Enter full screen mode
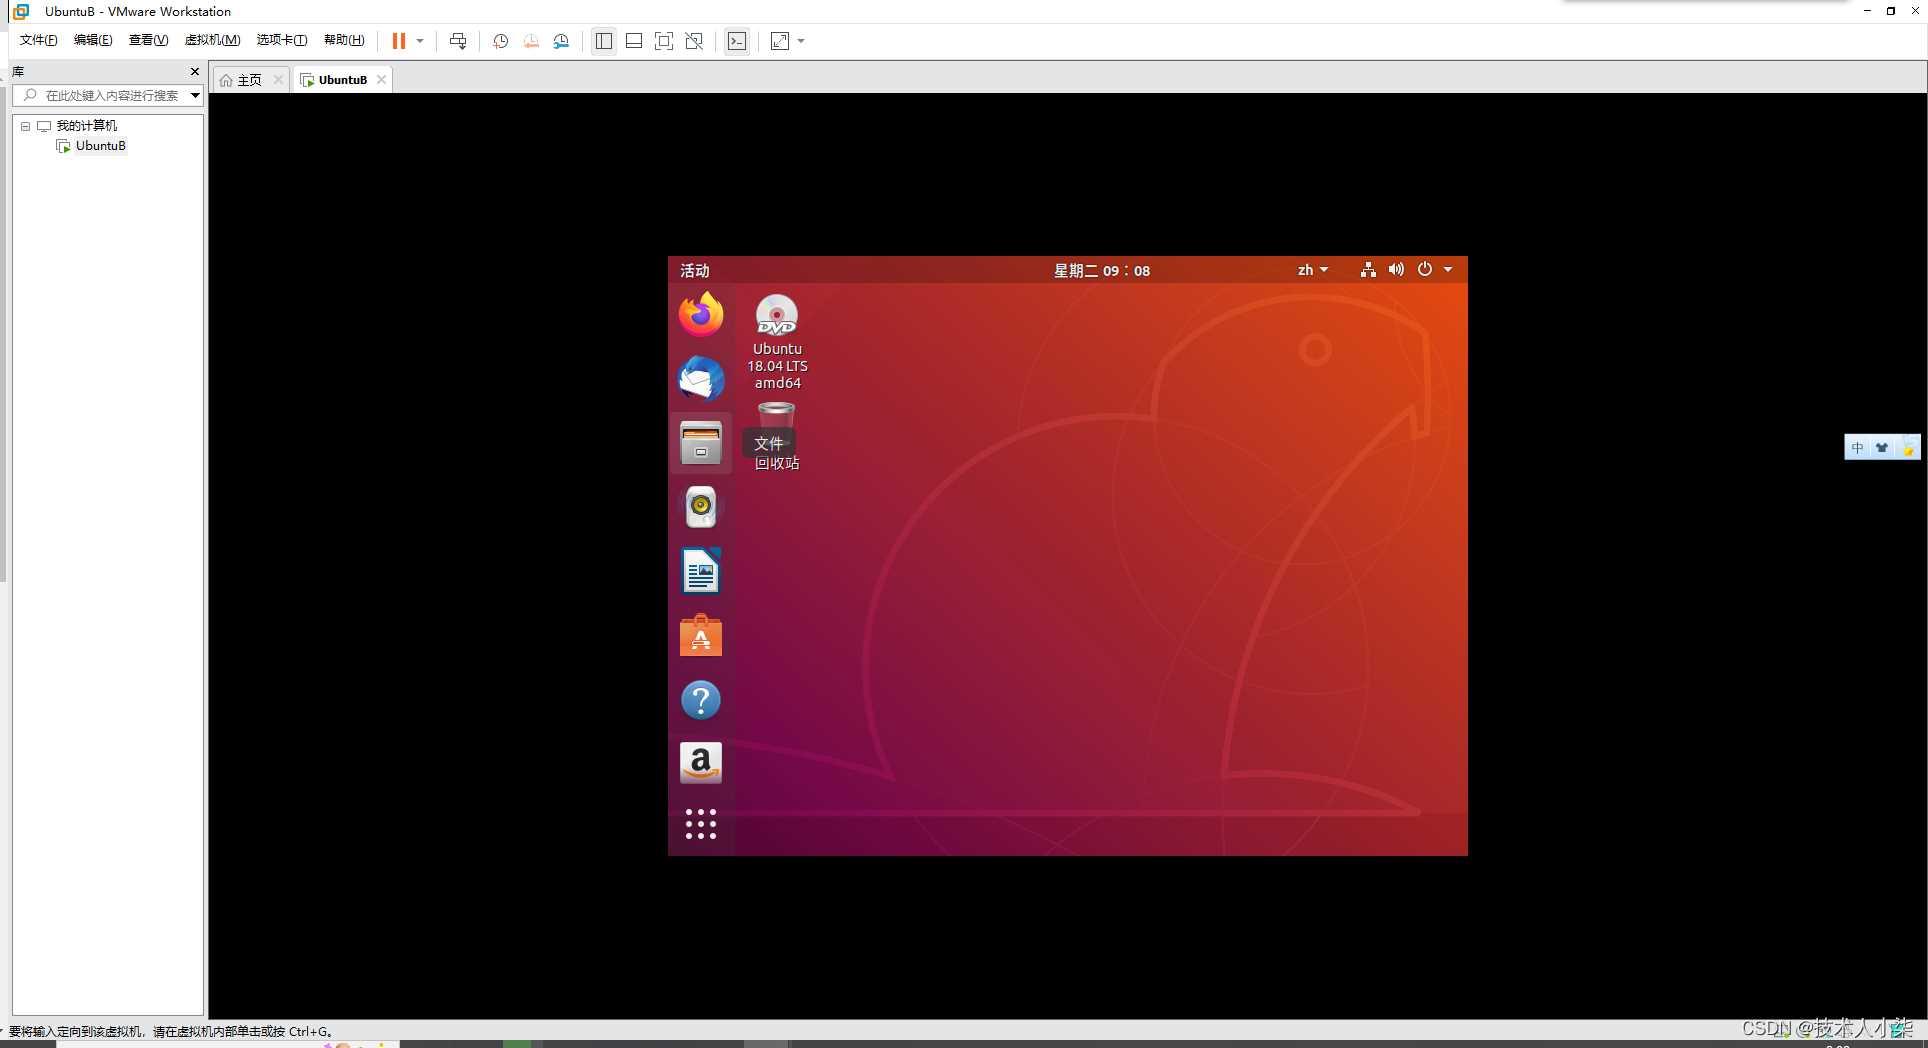This screenshot has width=1928, height=1048. 664,41
